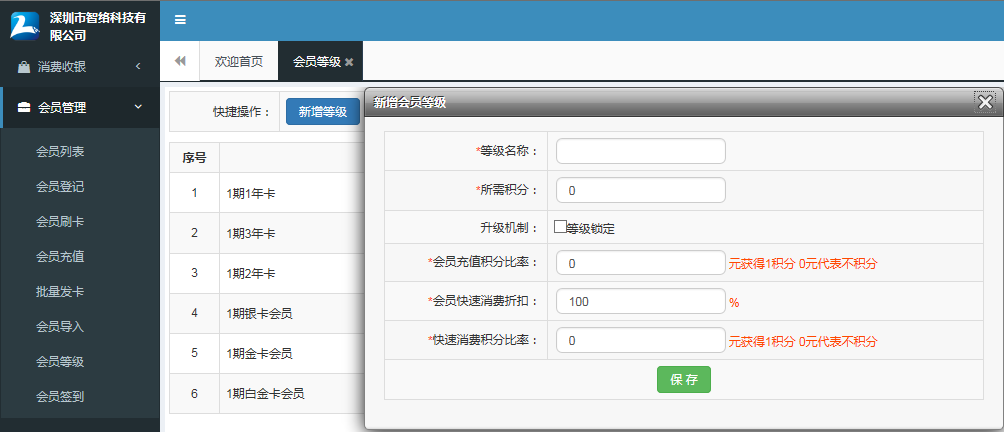Click the 新增等级 button
1004x432 pixels.
pyautogui.click(x=323, y=112)
